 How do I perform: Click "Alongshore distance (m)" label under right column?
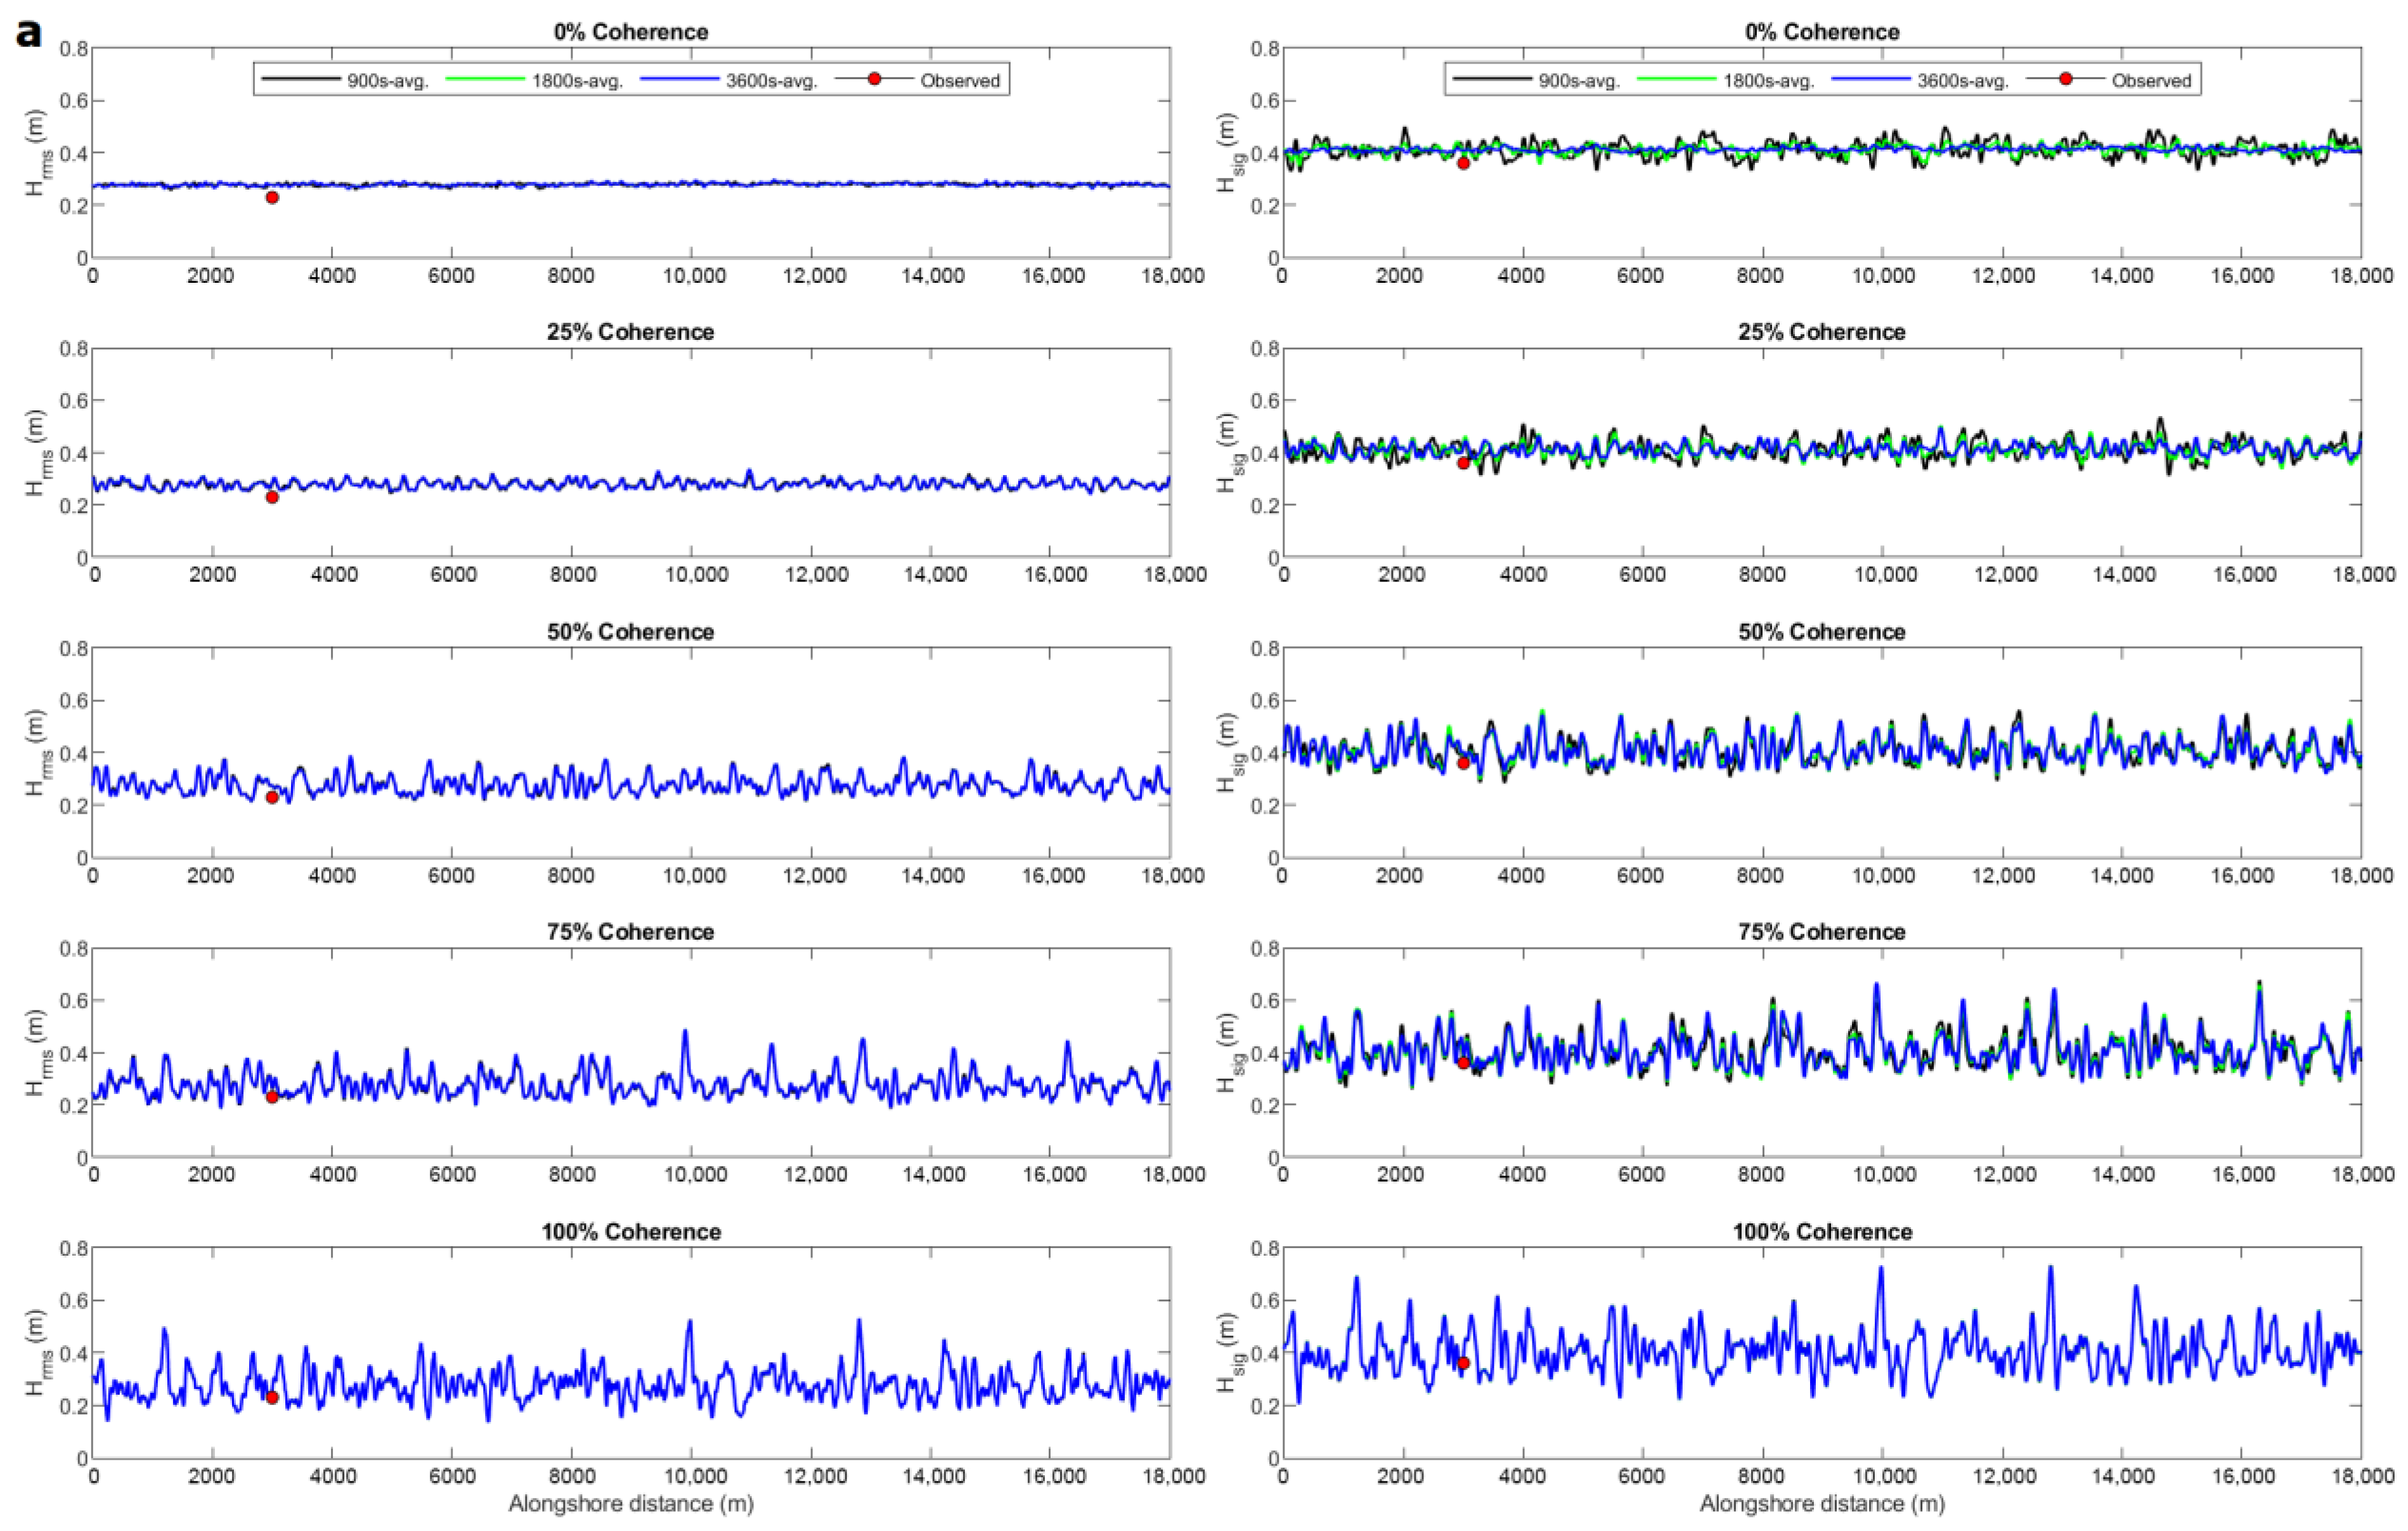pyautogui.click(x=1822, y=1504)
